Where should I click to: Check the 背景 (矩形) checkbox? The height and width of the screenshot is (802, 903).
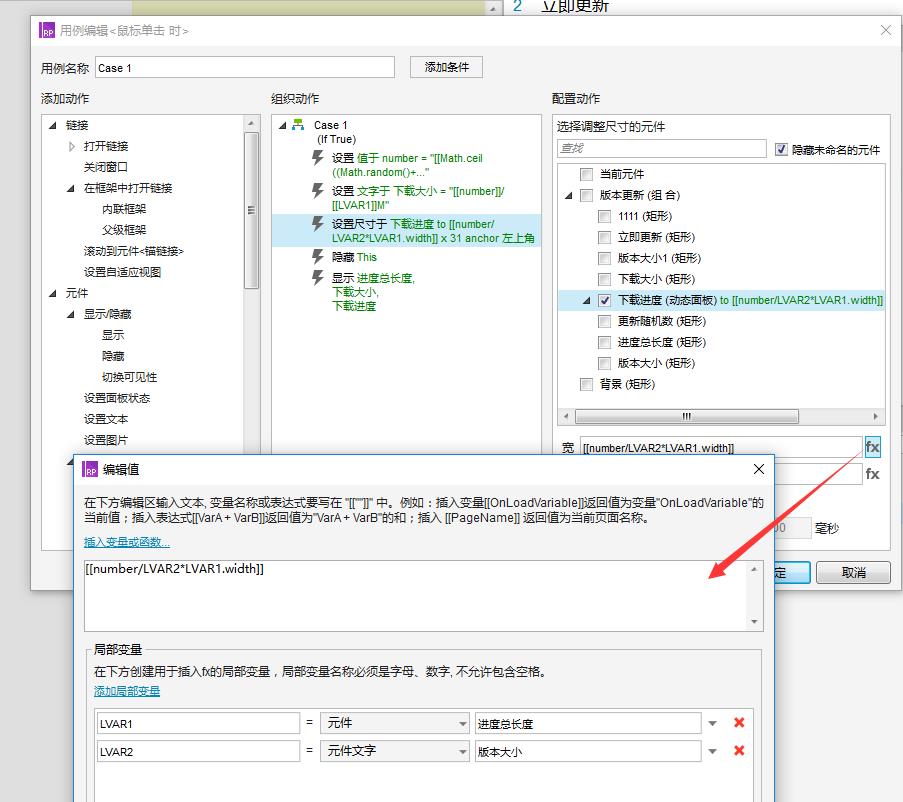586,384
